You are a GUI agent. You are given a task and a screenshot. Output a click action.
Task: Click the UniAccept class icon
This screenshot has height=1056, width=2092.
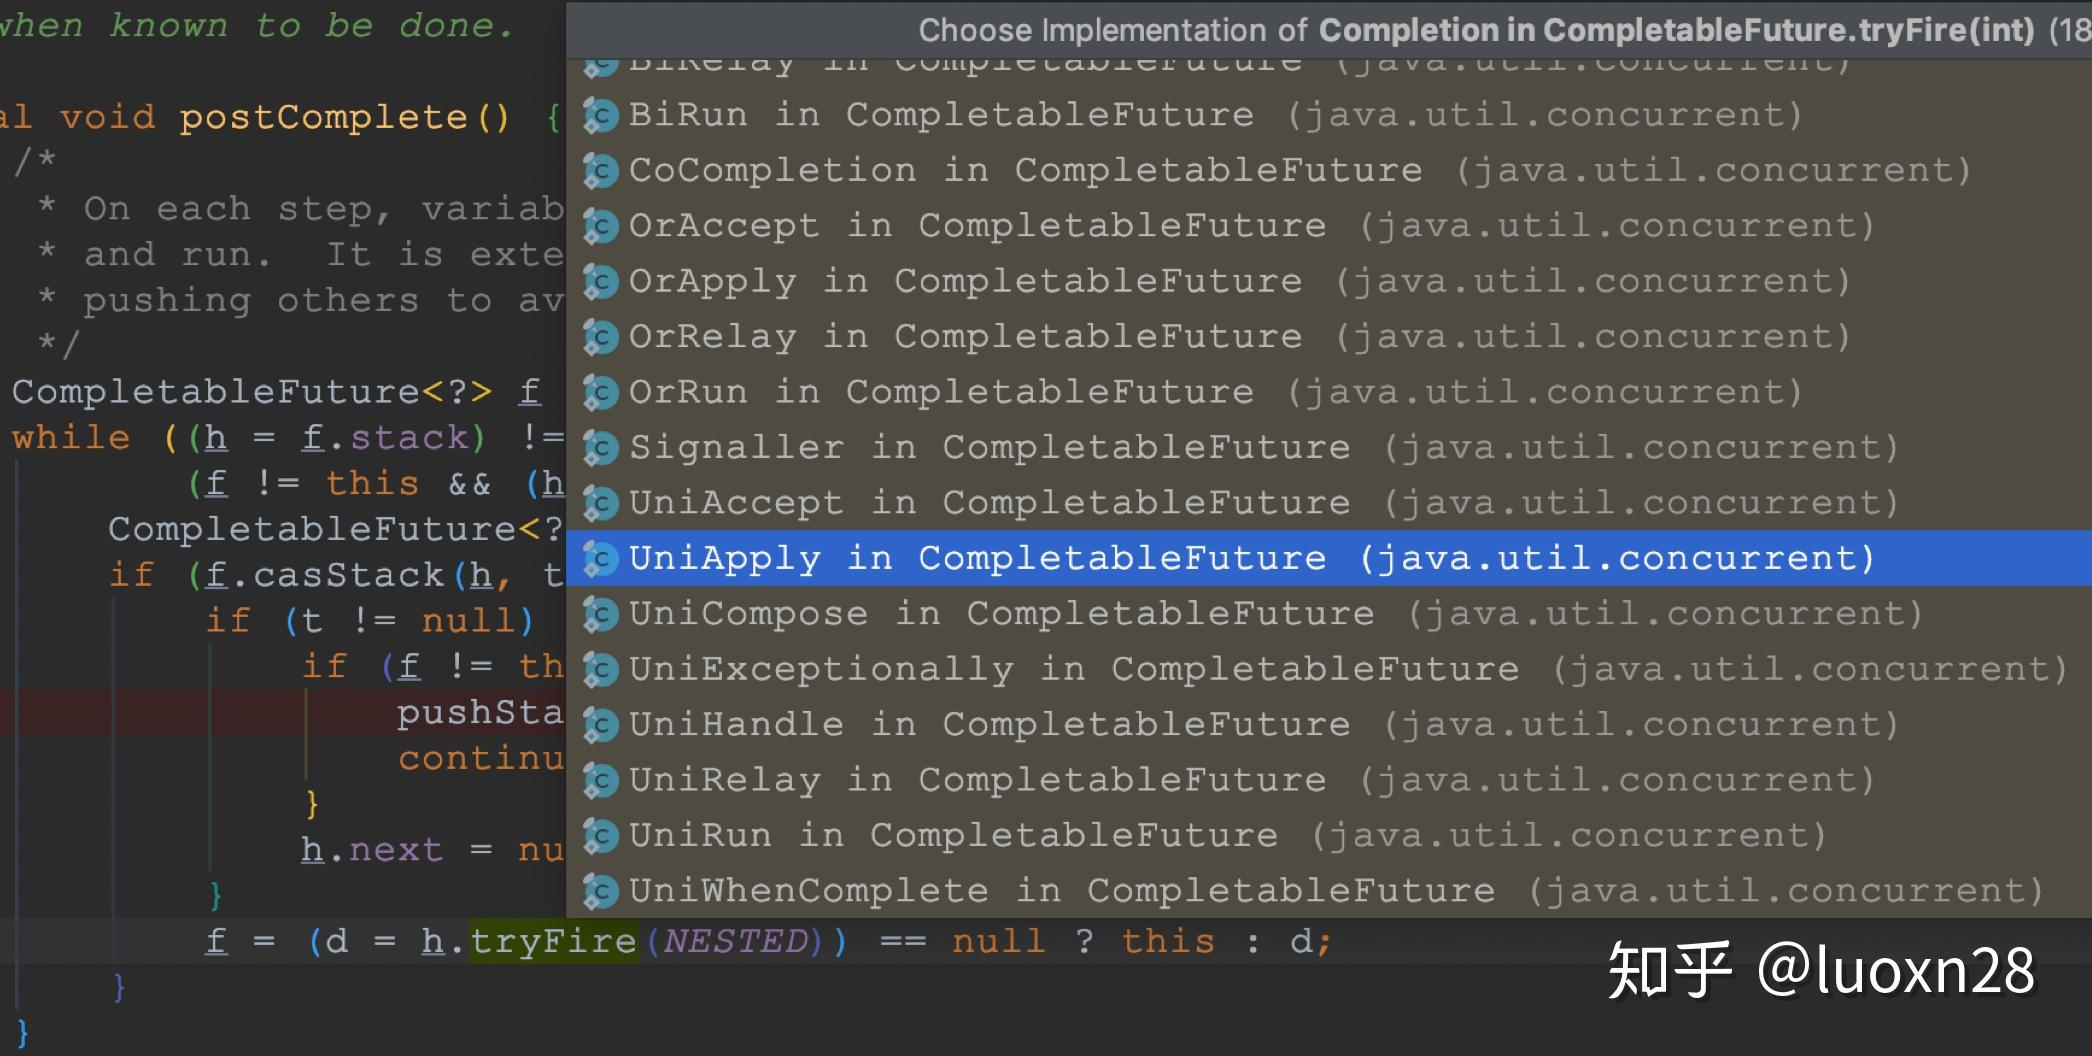tap(601, 502)
